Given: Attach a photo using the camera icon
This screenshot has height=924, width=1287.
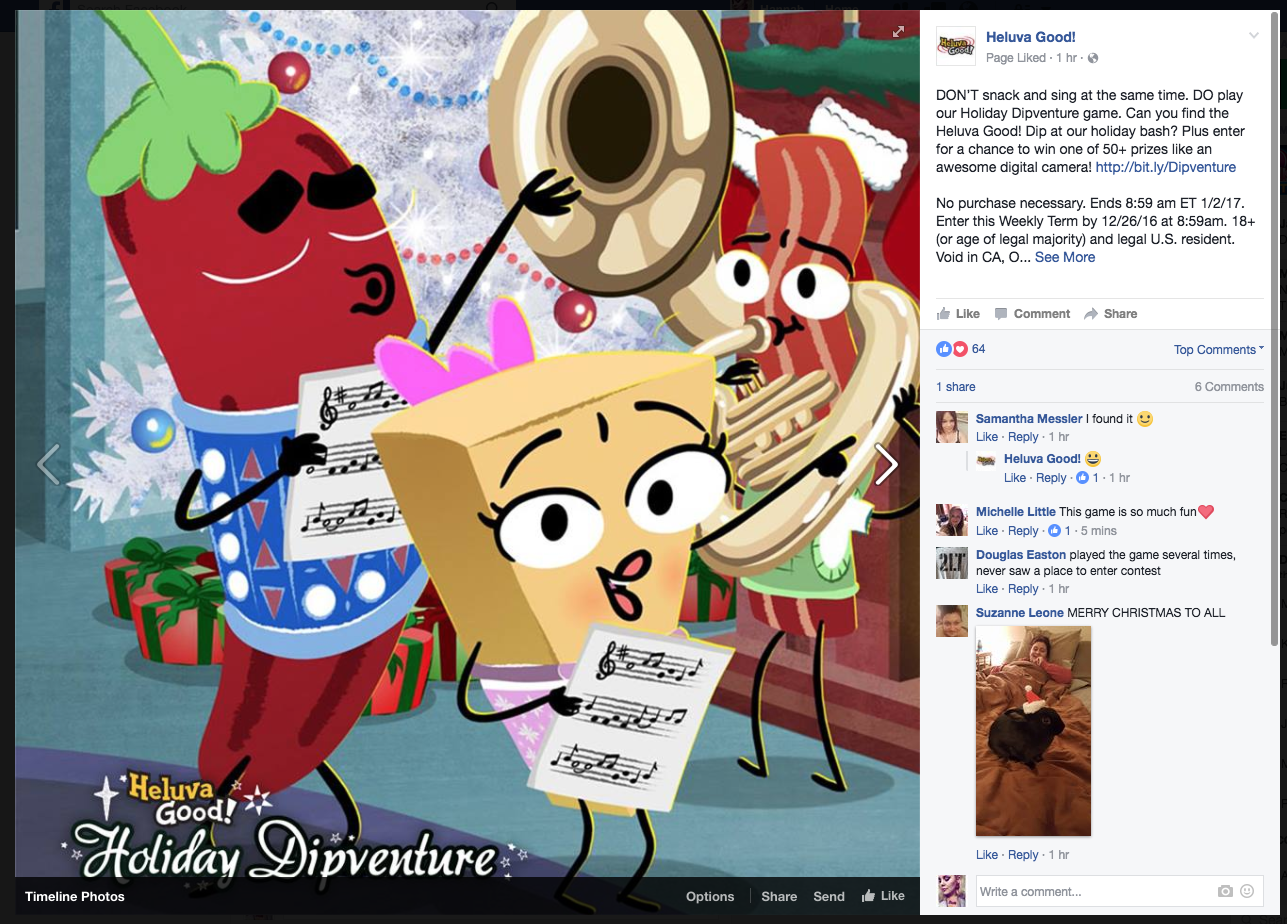Looking at the screenshot, I should point(1225,891).
